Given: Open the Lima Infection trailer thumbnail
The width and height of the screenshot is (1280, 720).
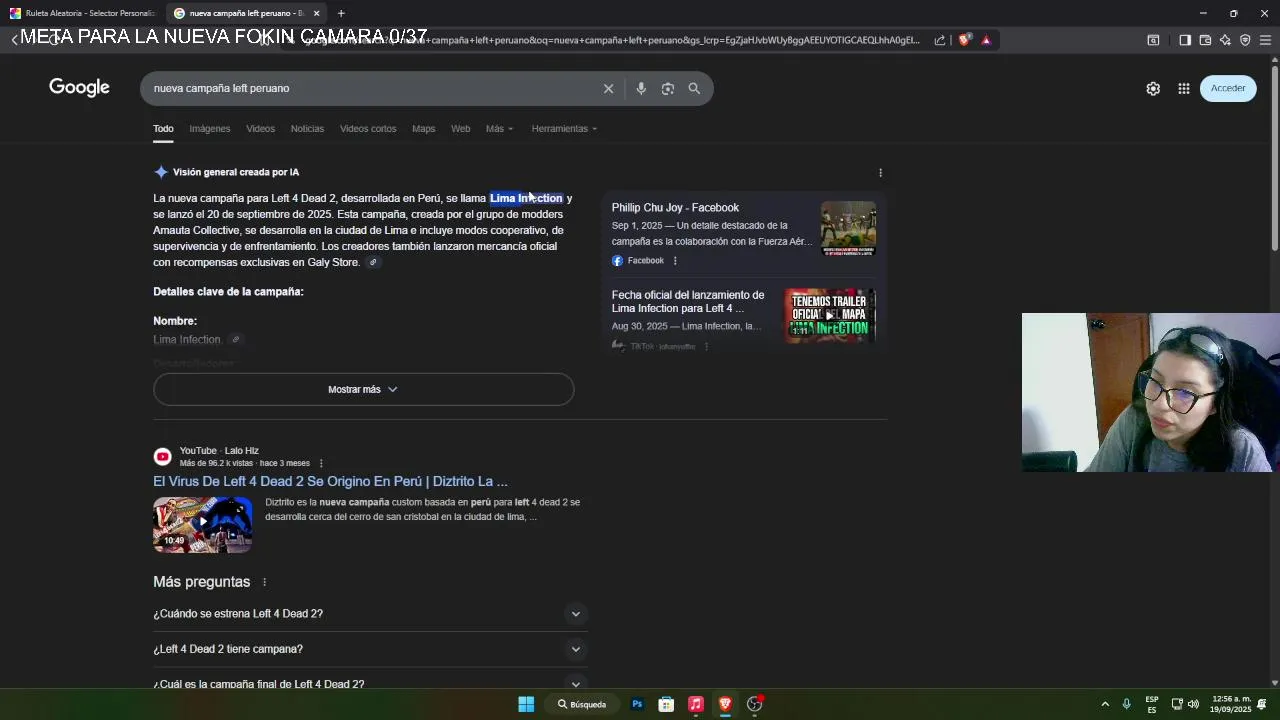Looking at the screenshot, I should (830, 316).
